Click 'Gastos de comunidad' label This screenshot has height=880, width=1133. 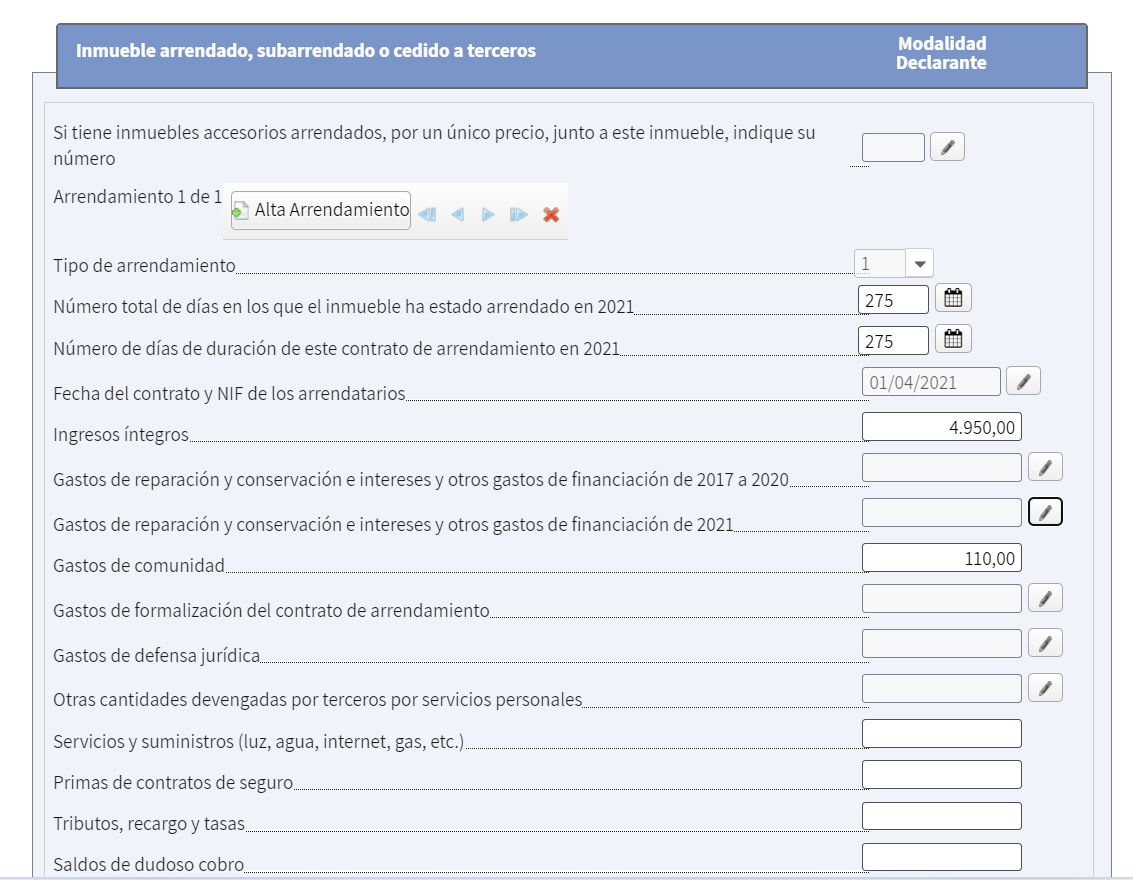(x=139, y=565)
